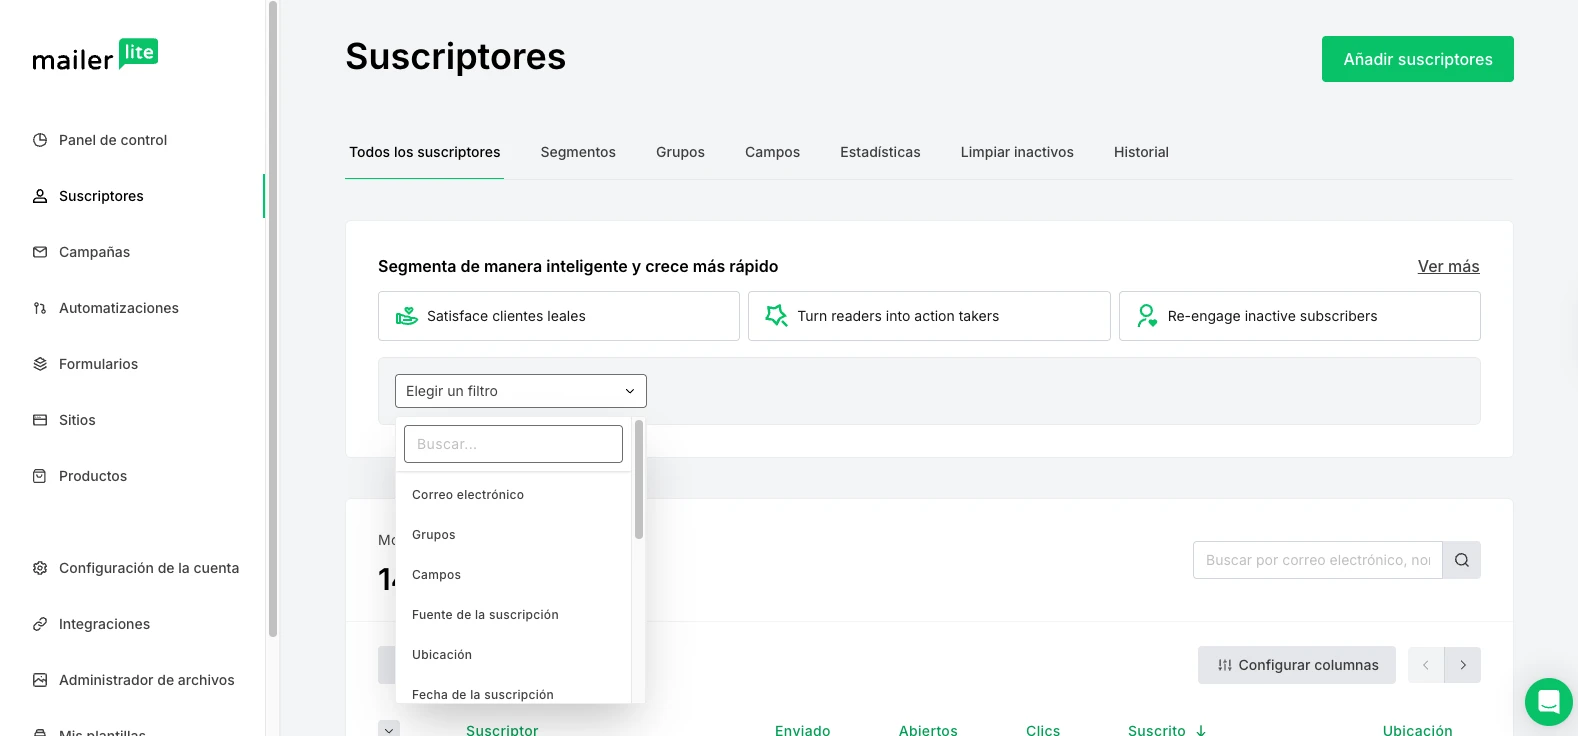Expand the Elegir un filtro dropdown
The image size is (1578, 736).
click(x=520, y=391)
